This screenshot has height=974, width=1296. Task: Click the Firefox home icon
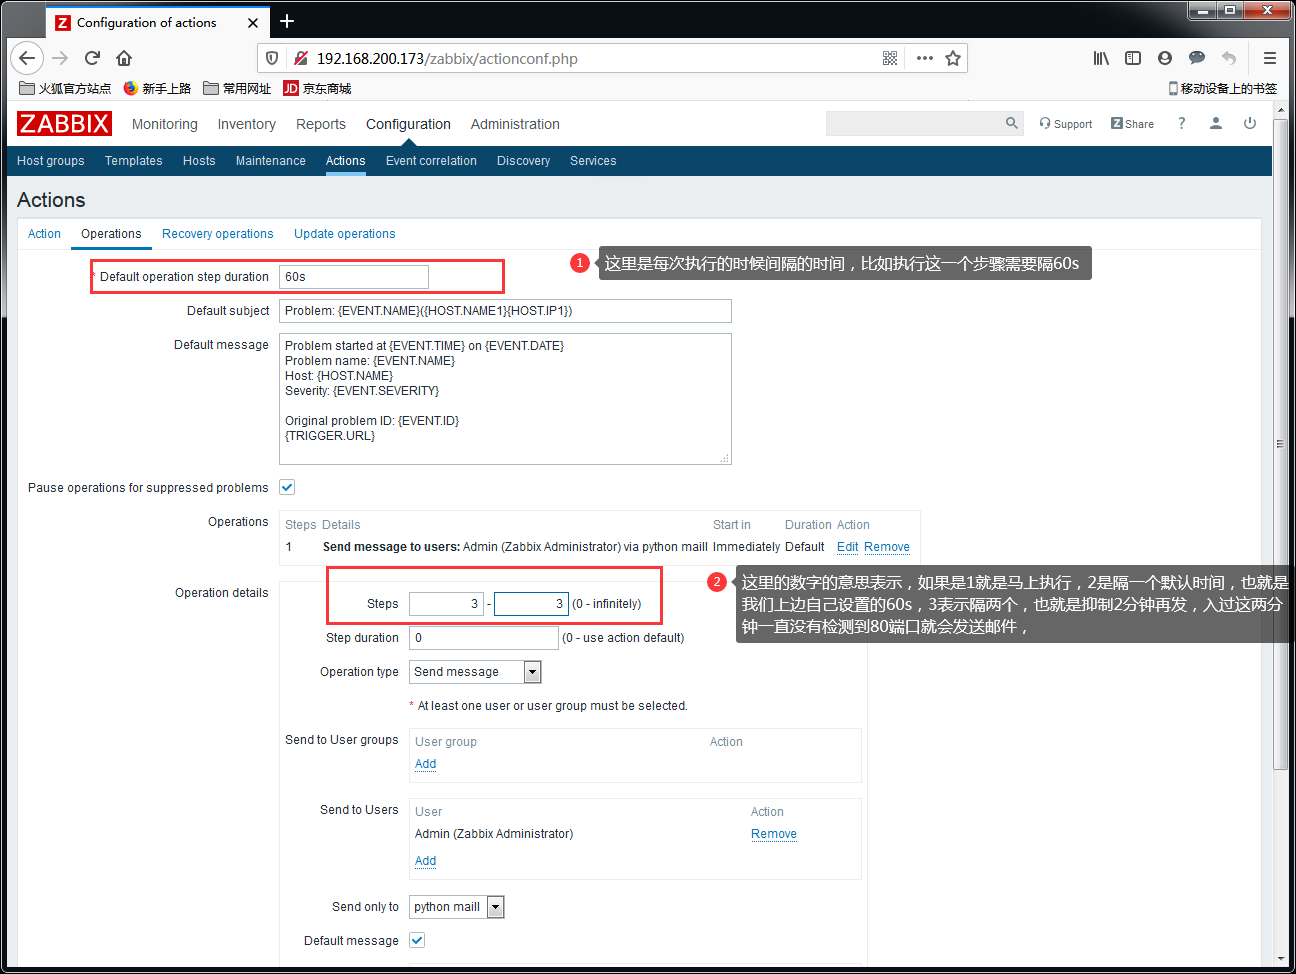click(x=124, y=58)
